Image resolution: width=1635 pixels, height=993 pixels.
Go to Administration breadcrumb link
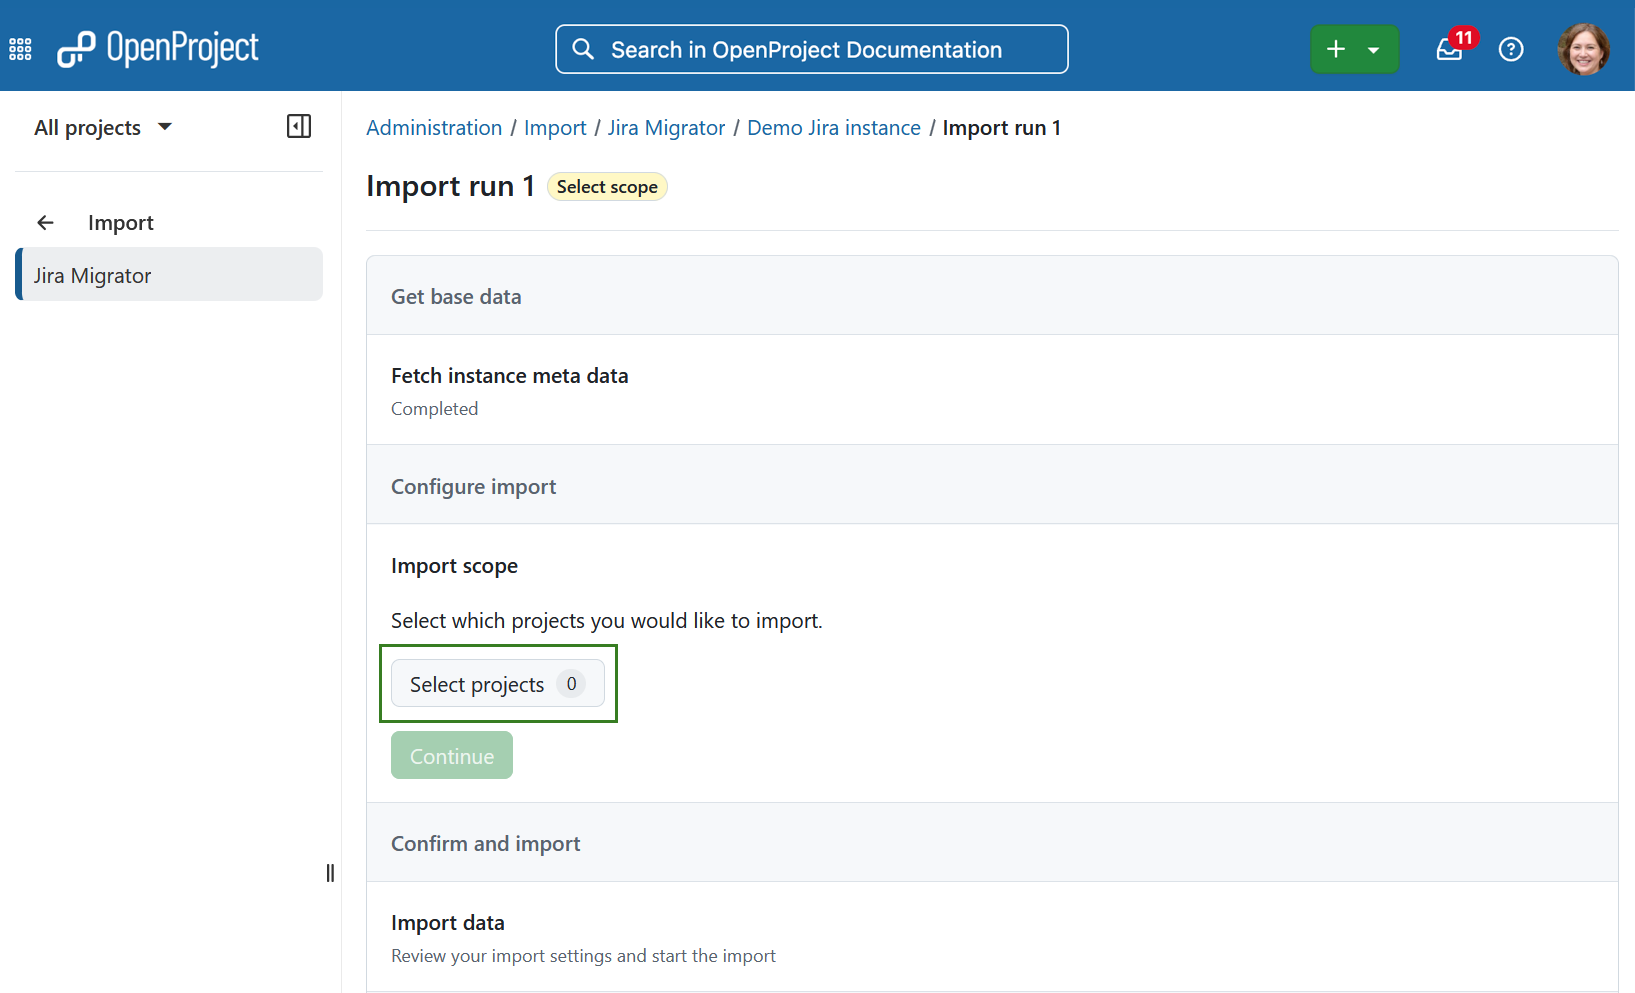[434, 128]
